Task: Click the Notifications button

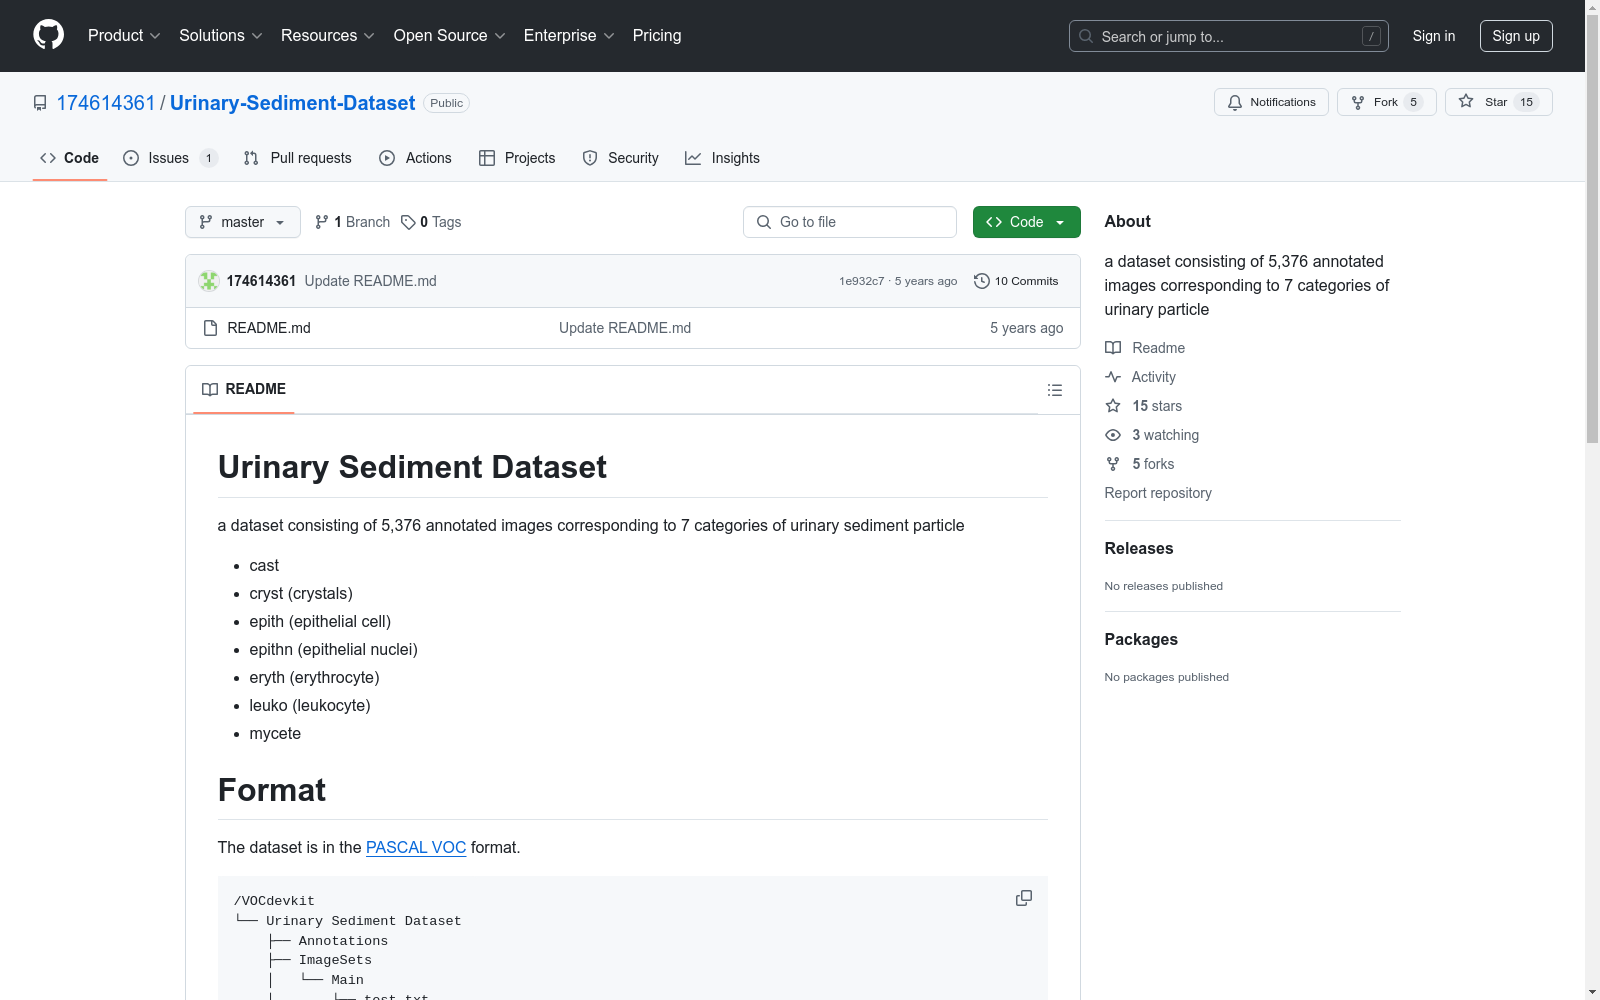Action: [1271, 102]
